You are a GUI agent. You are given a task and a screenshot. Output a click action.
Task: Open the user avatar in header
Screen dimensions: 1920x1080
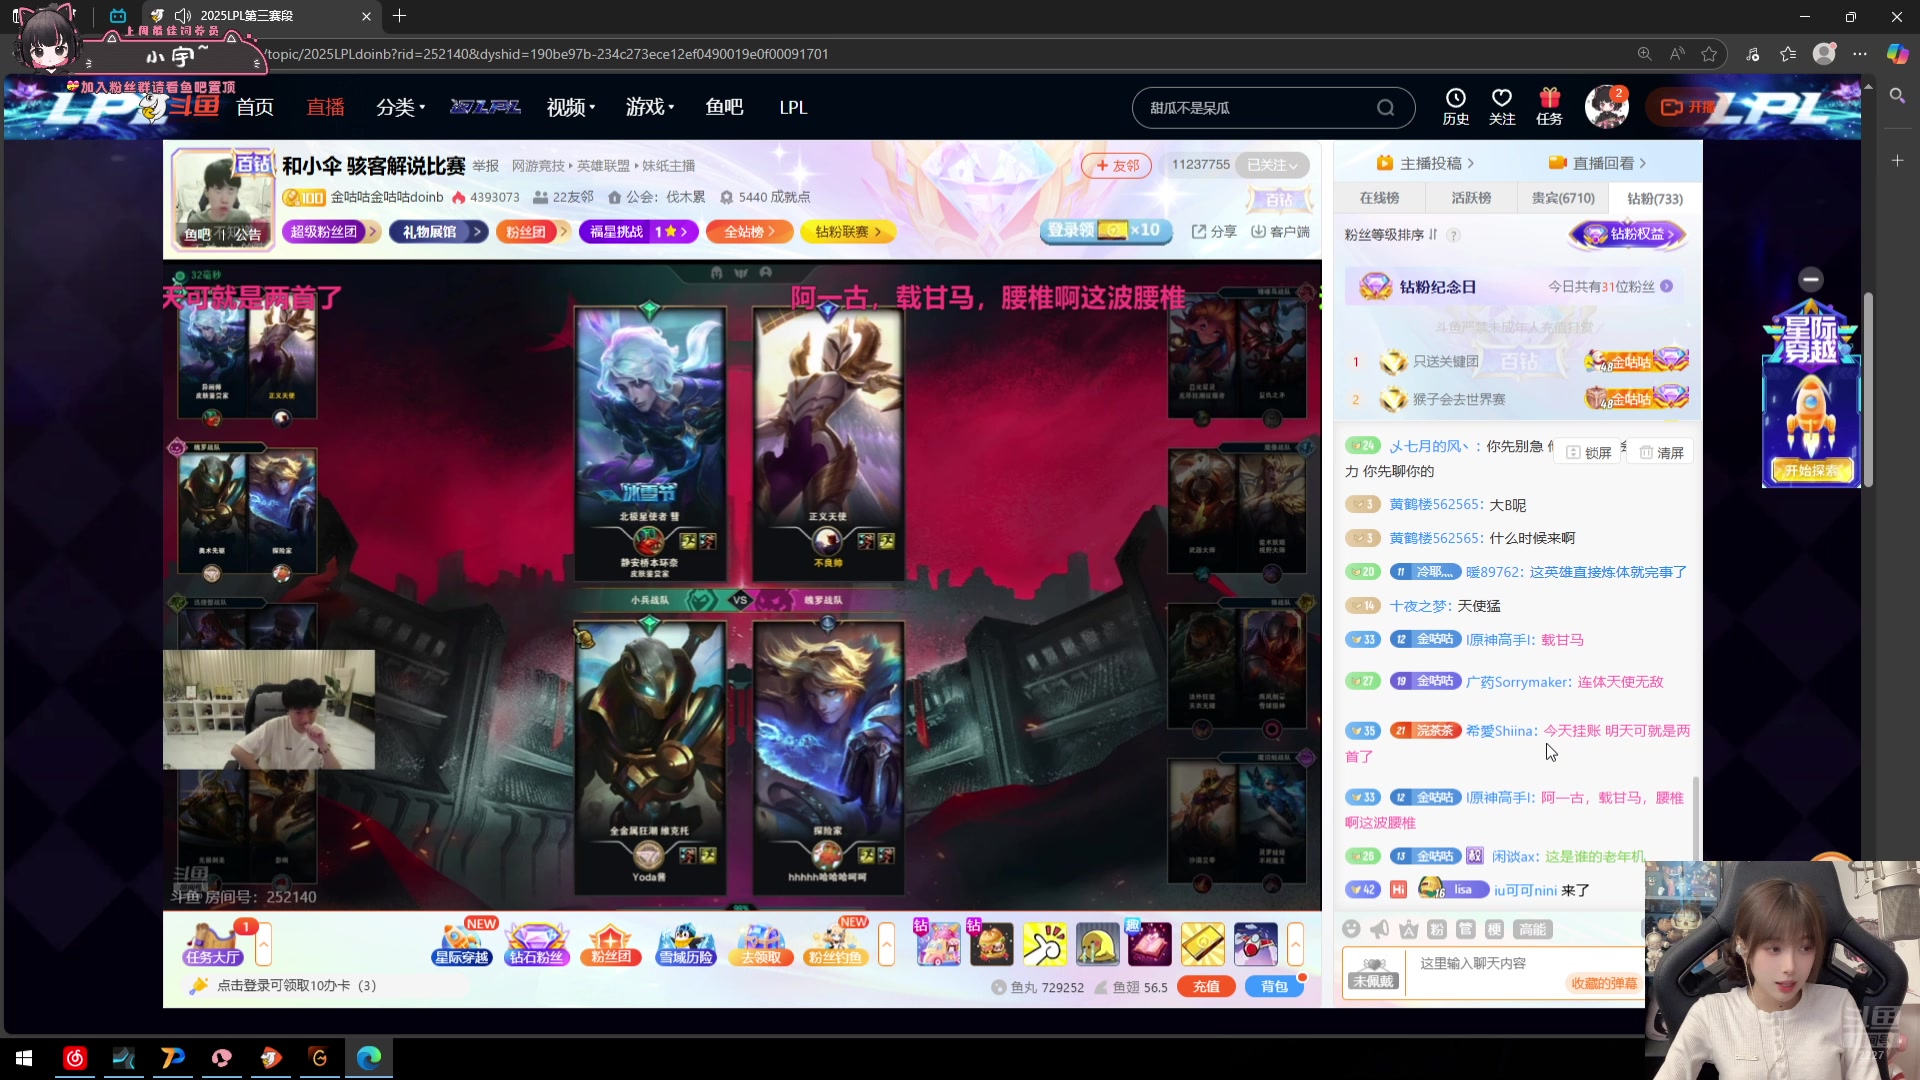1606,107
